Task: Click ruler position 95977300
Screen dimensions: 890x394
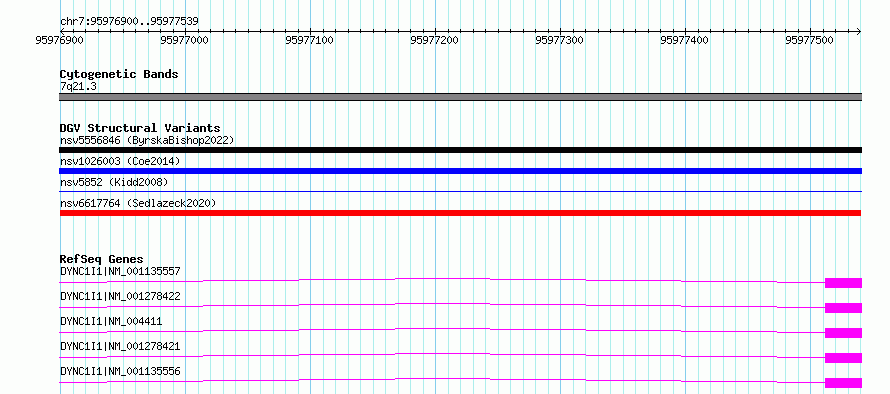Action: coord(559,40)
